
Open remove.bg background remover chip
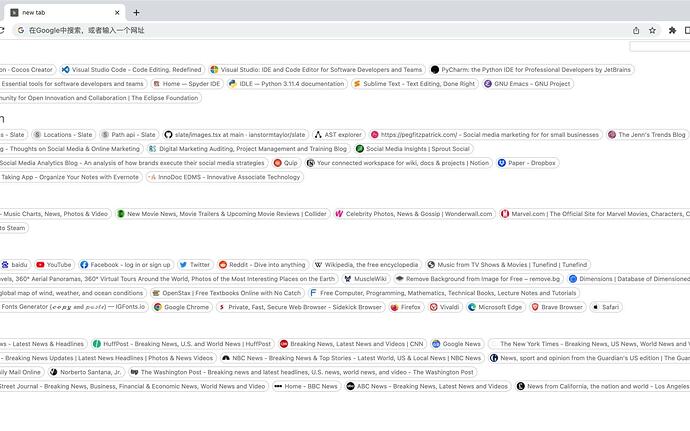(478, 279)
